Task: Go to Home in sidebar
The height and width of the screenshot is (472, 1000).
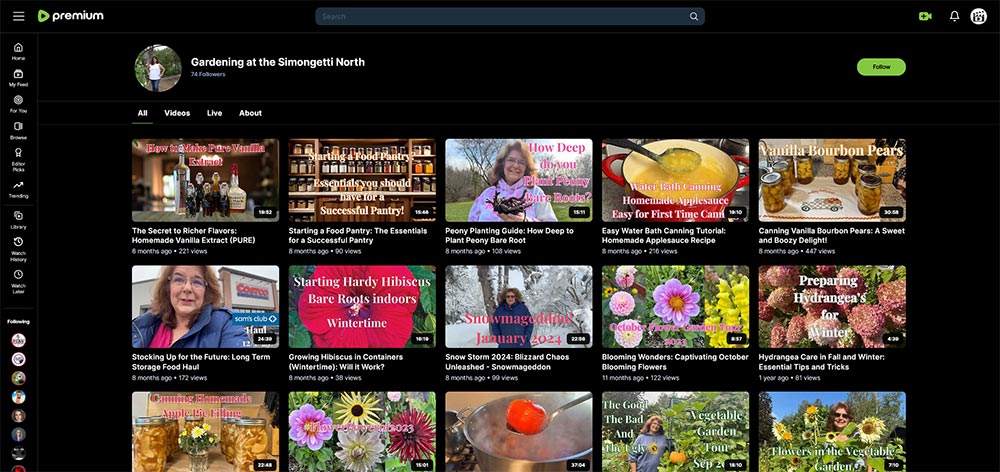Action: pos(18,51)
